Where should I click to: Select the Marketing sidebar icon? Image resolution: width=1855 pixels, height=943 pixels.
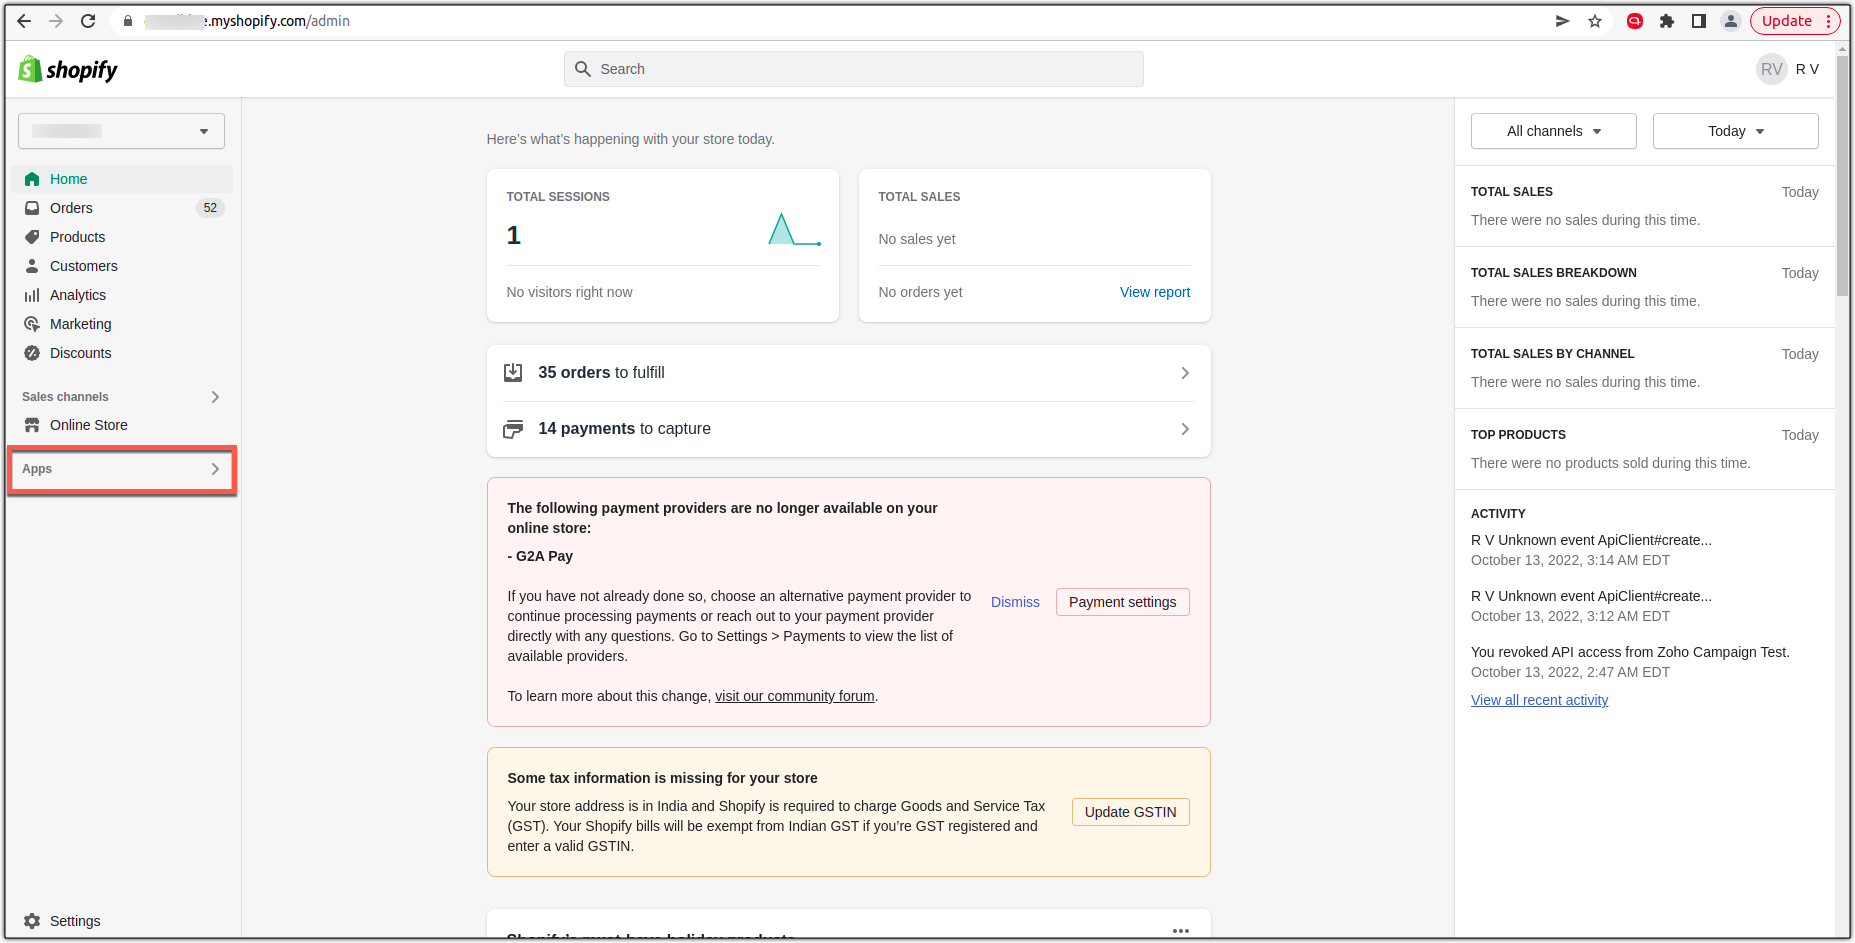pos(32,323)
